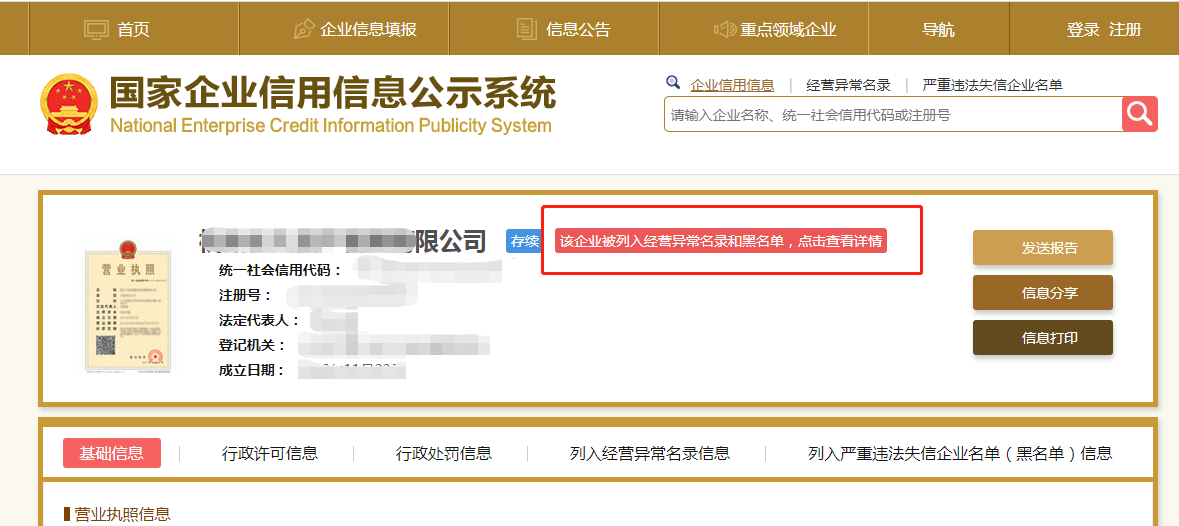Screen dimensions: 1179x526
Task: Click the 成立日期 label
Action: click(252, 370)
